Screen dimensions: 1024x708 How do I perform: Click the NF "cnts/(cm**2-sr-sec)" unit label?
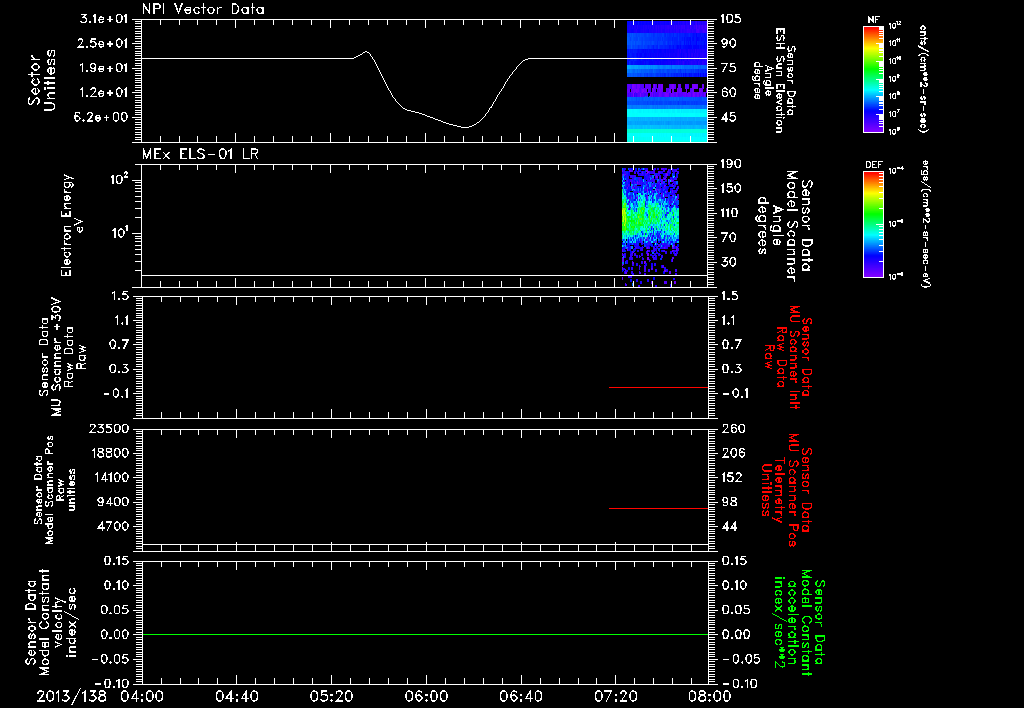pos(923,78)
